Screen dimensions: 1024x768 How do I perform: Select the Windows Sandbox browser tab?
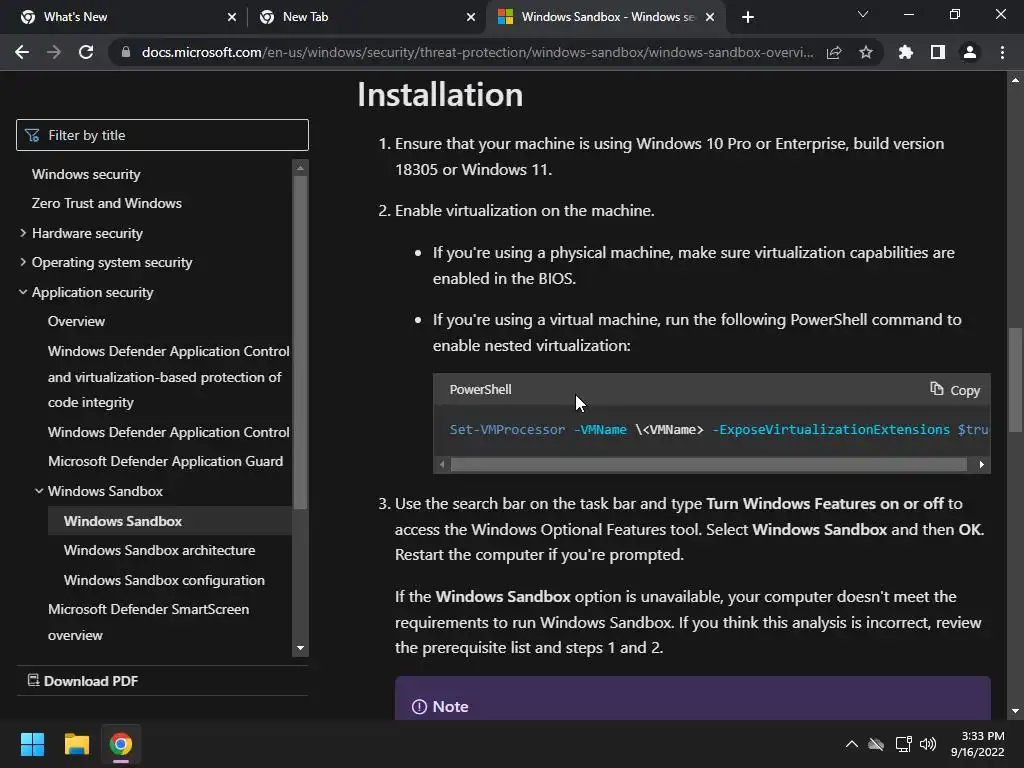[607, 17]
